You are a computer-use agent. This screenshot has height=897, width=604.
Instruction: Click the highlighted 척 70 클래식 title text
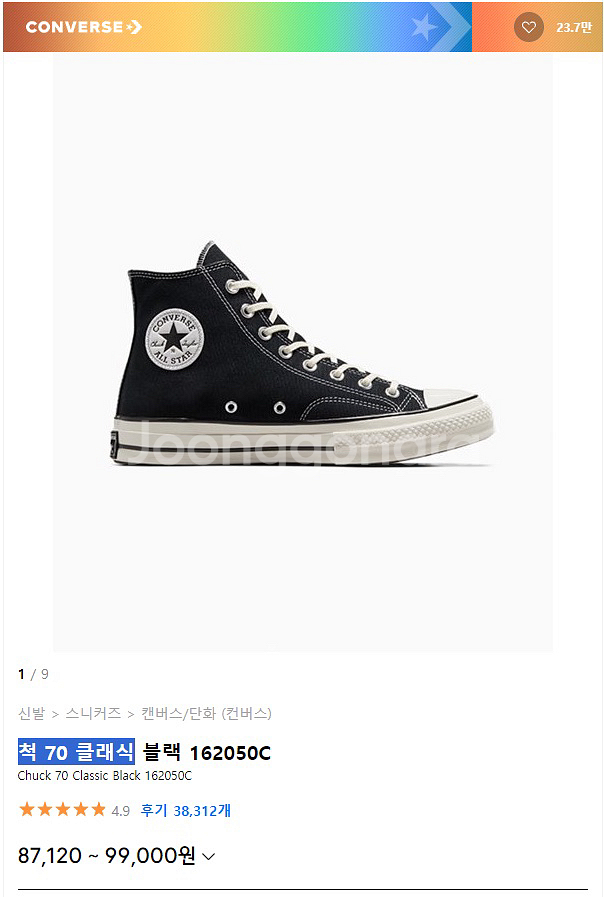pos(76,752)
